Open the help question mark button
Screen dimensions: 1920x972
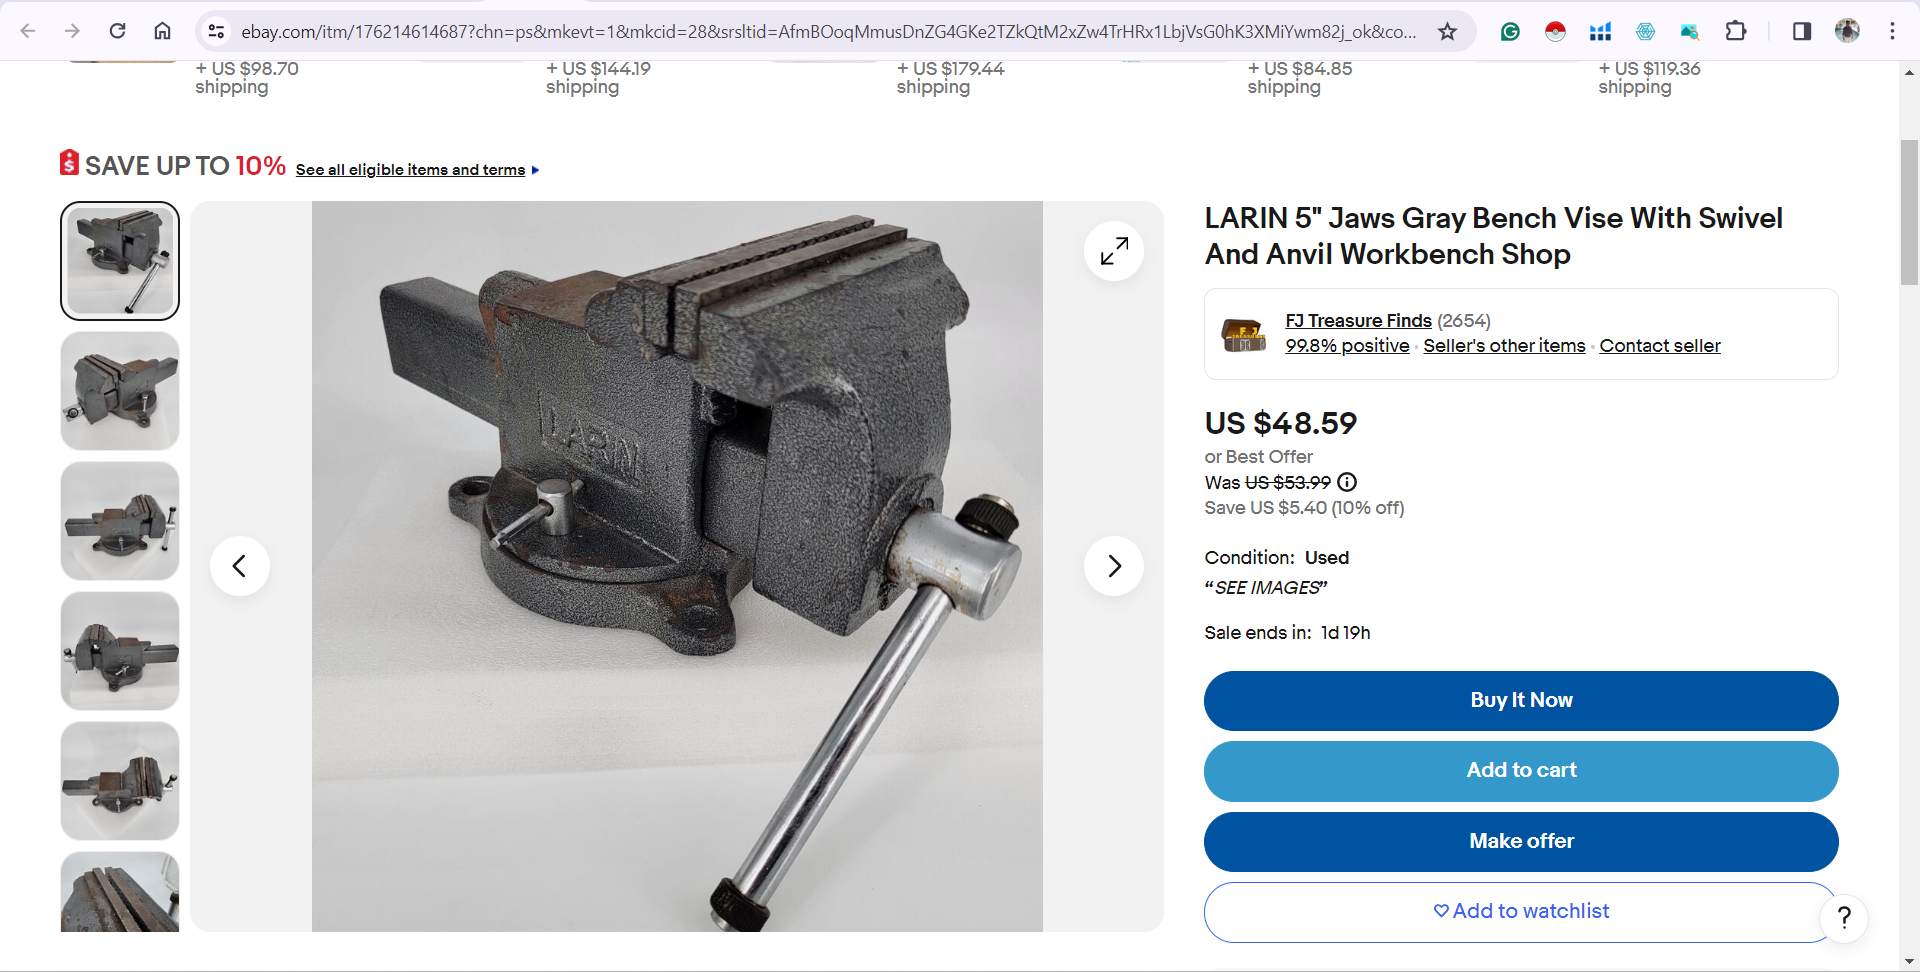(x=1844, y=917)
